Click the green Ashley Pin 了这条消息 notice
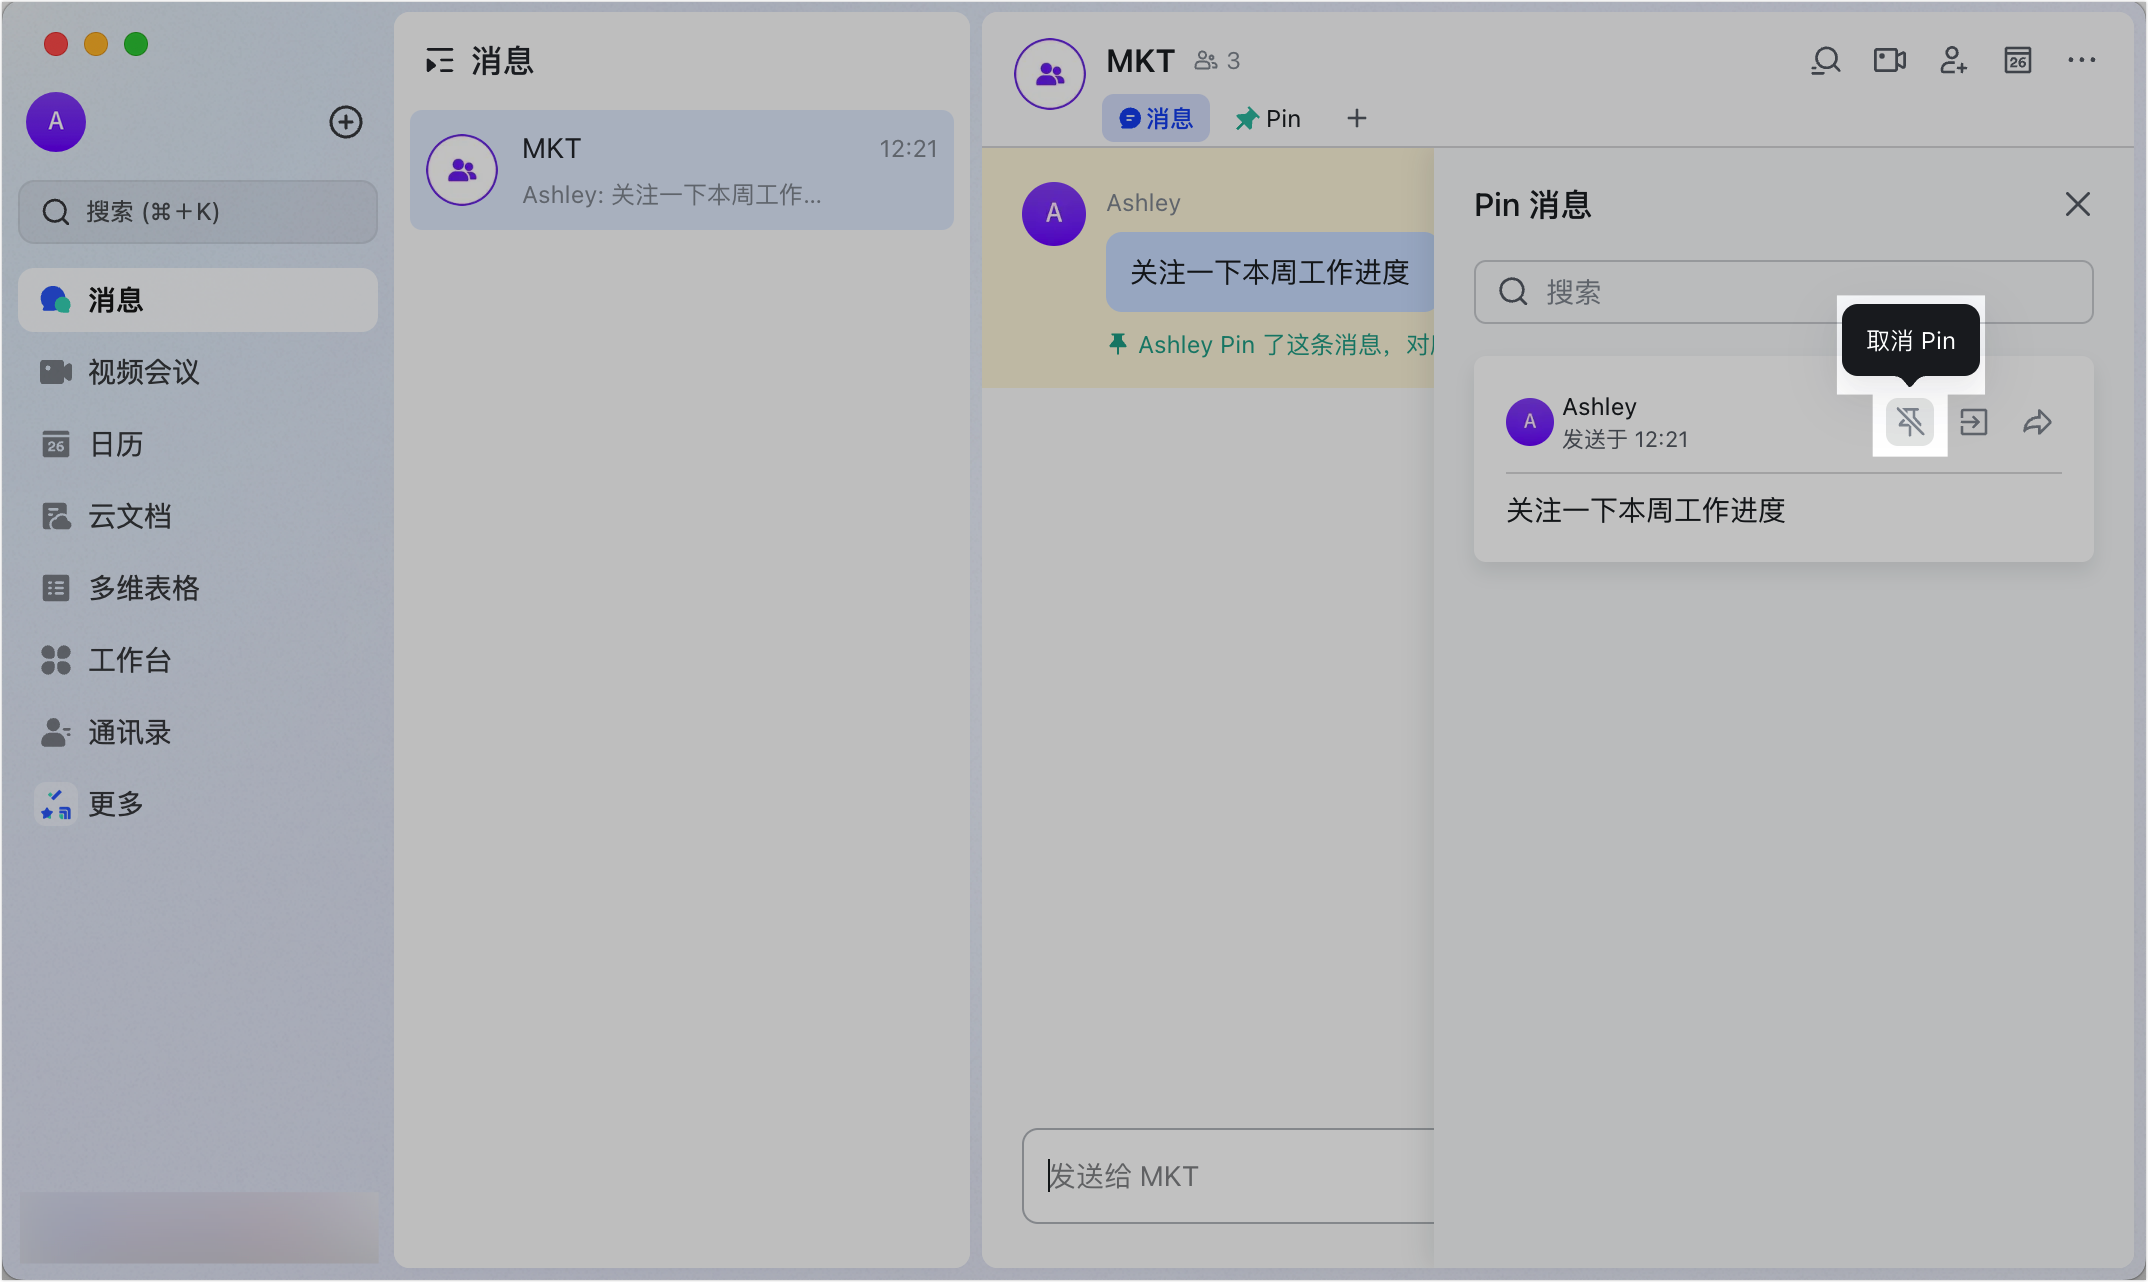The height and width of the screenshot is (1282, 2148). 1271,345
